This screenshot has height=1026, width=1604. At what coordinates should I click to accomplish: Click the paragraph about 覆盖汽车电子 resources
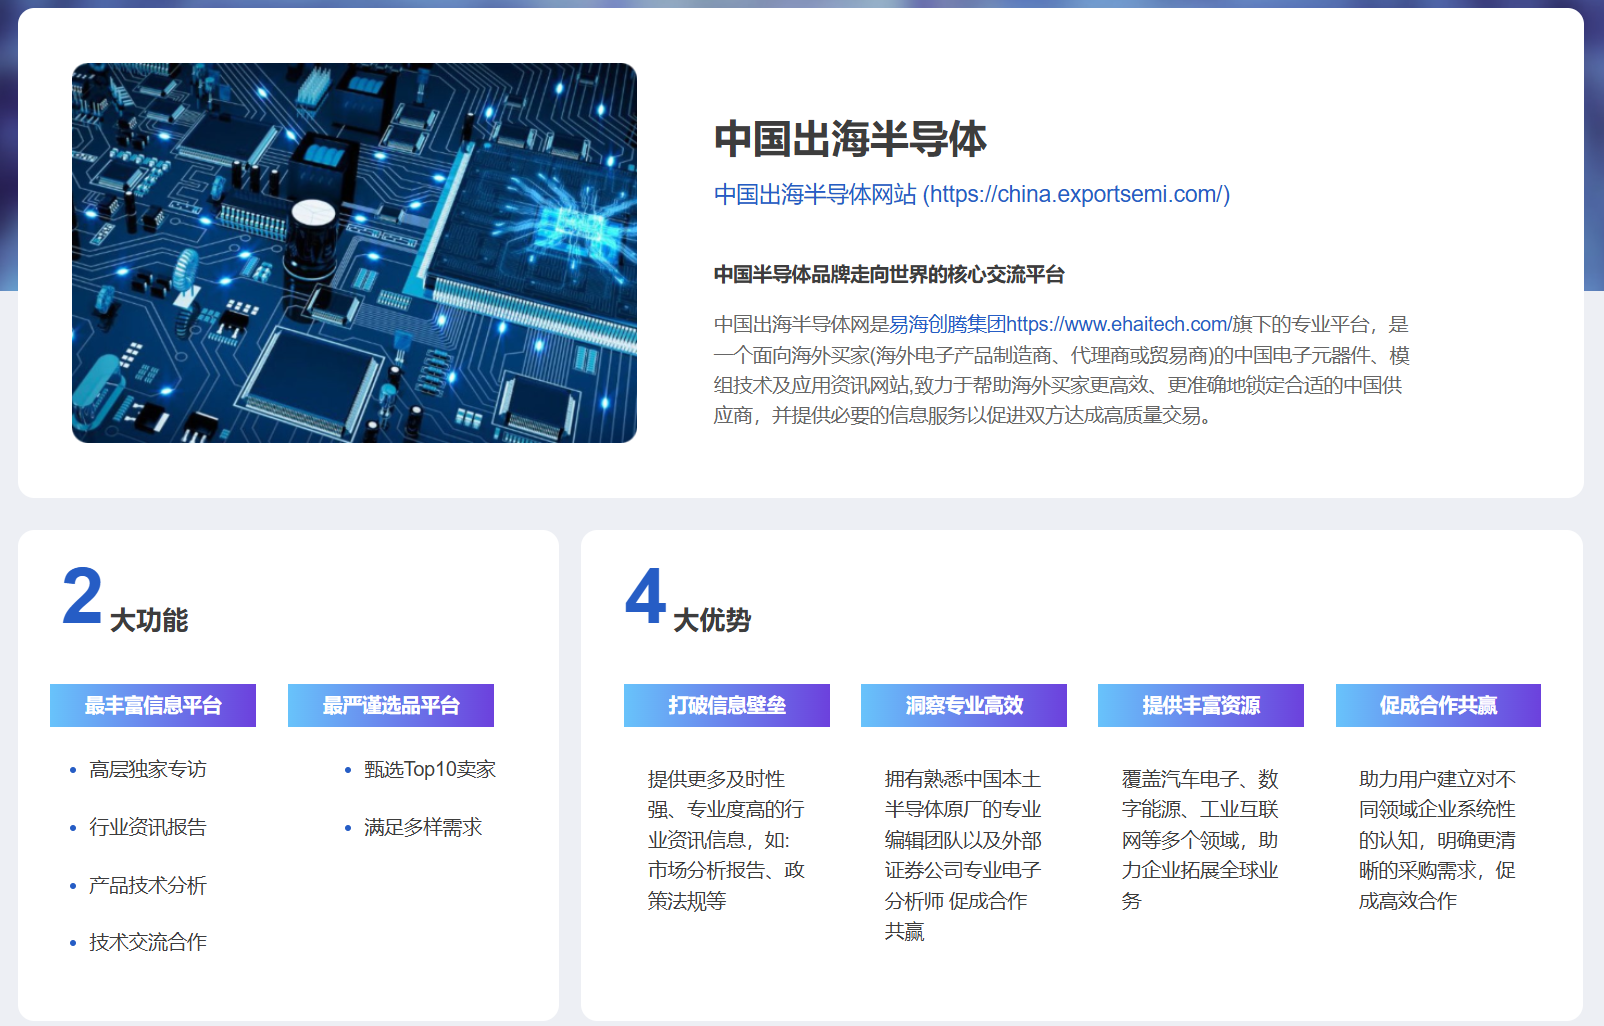pyautogui.click(x=1199, y=839)
